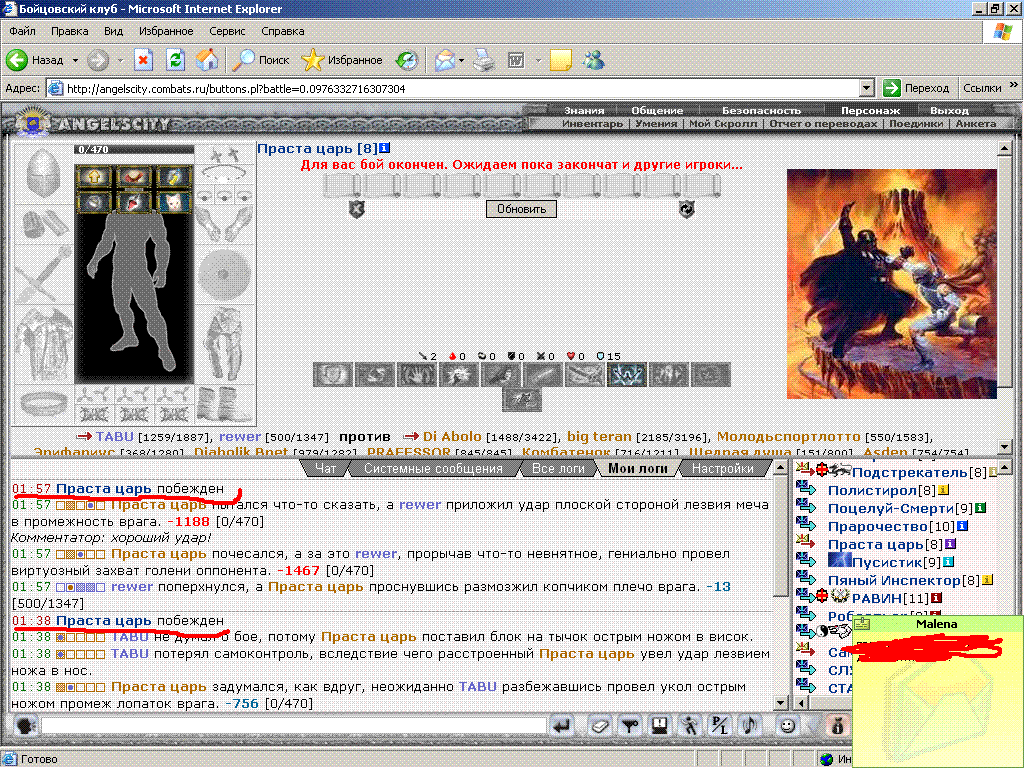Open the Безопасность top menu
The width and height of the screenshot is (1024, 768).
click(761, 110)
